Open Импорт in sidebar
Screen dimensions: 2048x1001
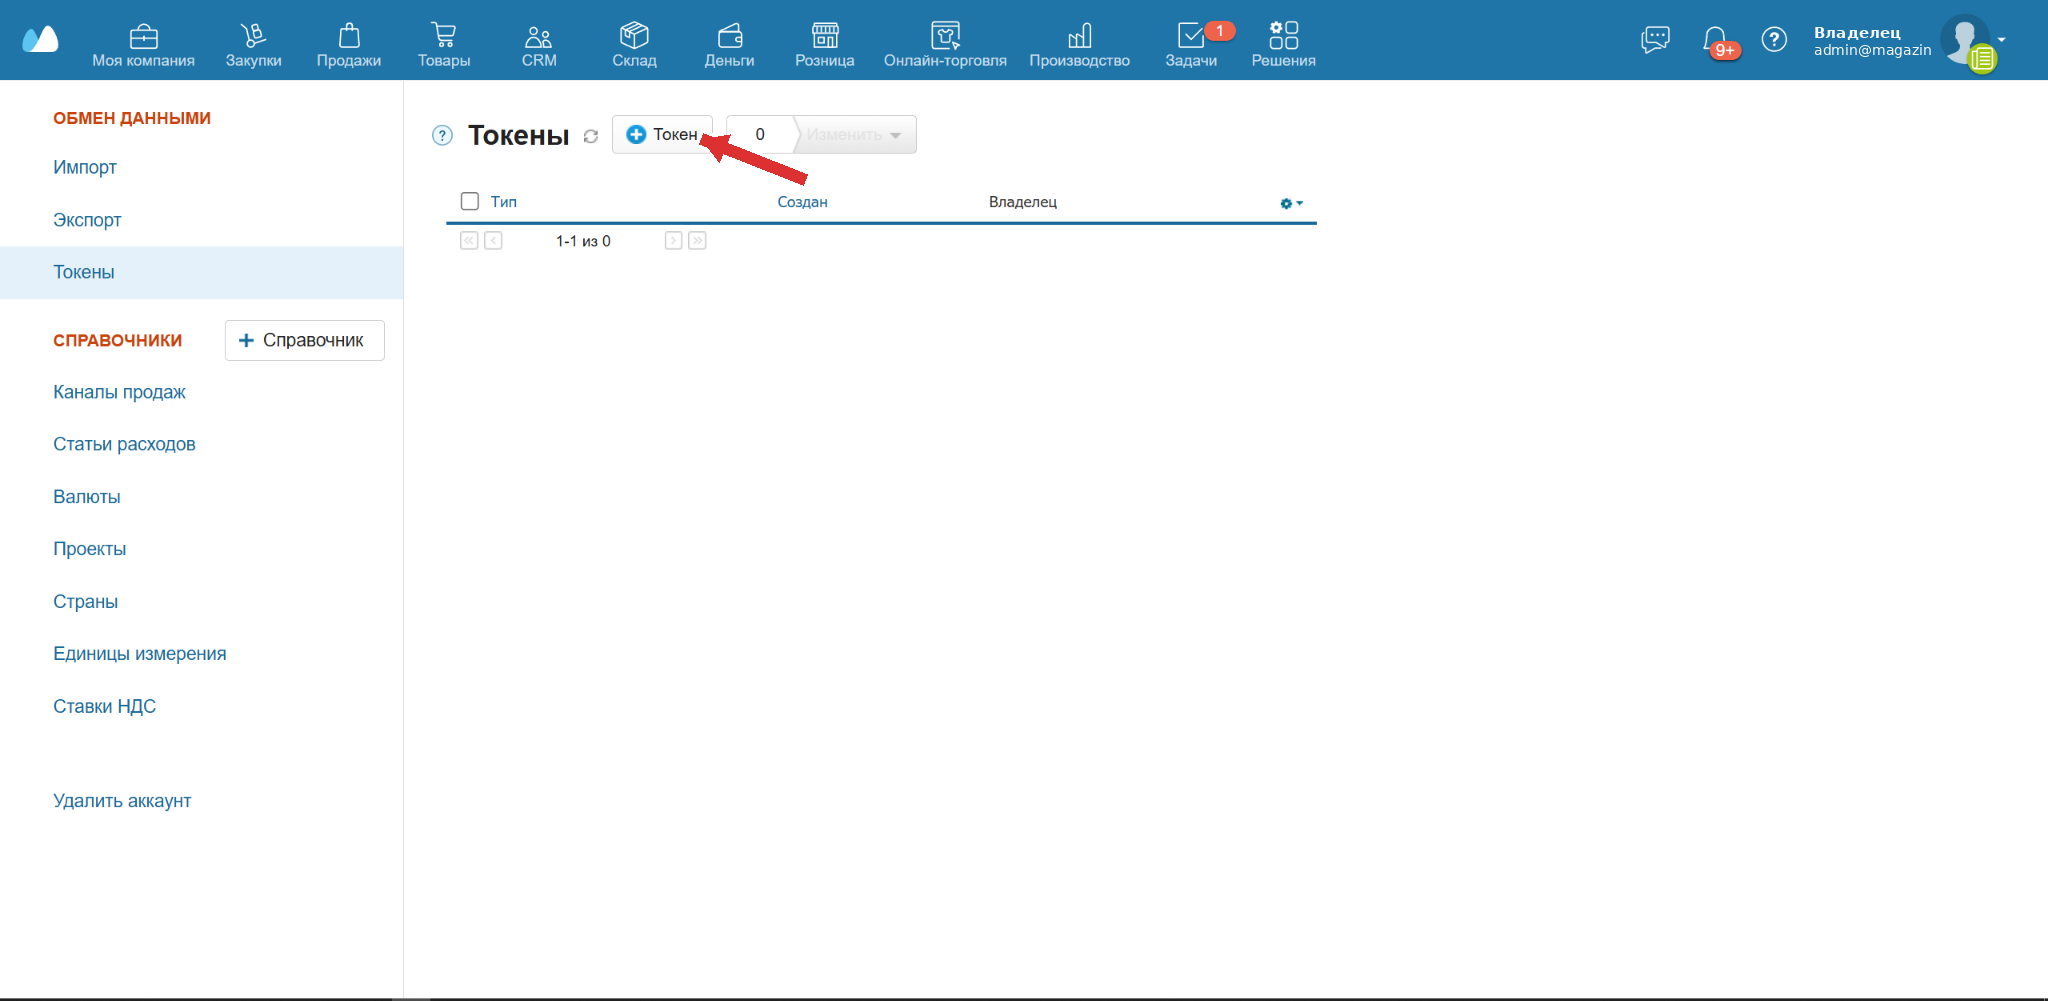point(85,167)
